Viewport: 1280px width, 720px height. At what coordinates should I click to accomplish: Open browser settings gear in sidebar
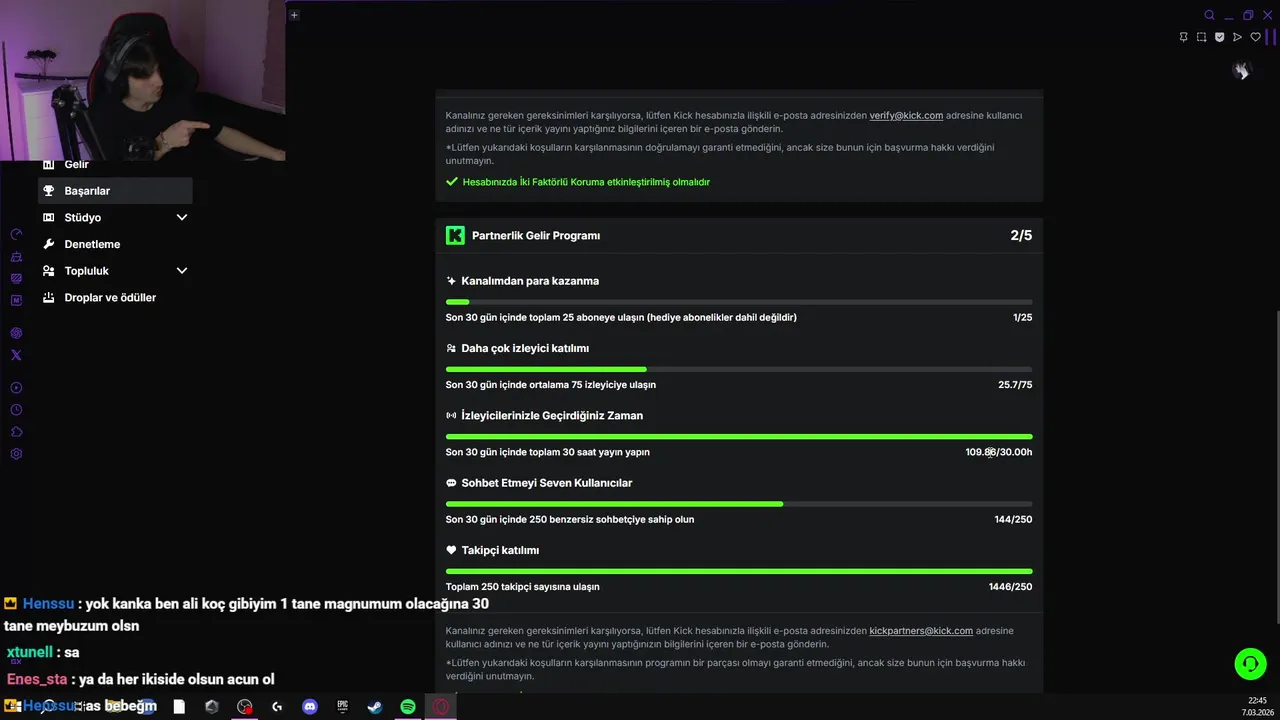point(16,454)
